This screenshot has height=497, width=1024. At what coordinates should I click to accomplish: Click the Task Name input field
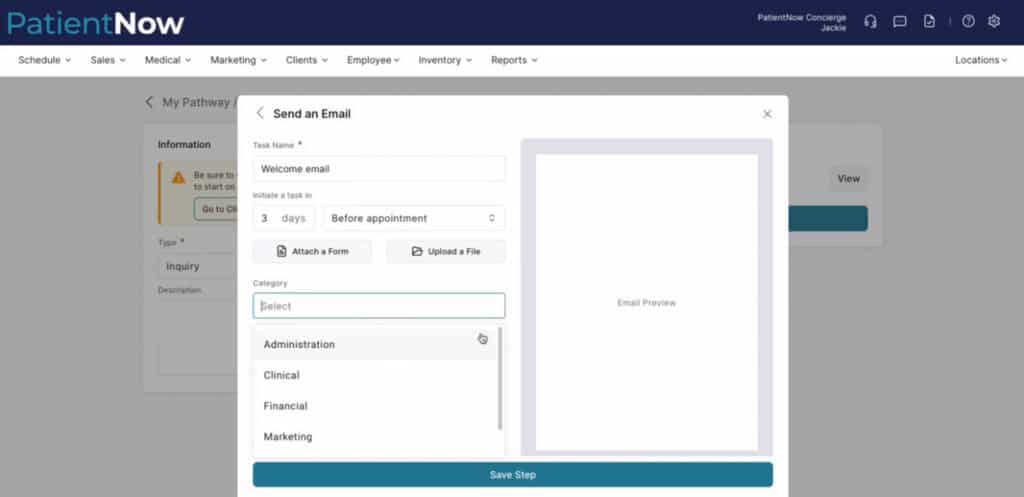point(378,169)
